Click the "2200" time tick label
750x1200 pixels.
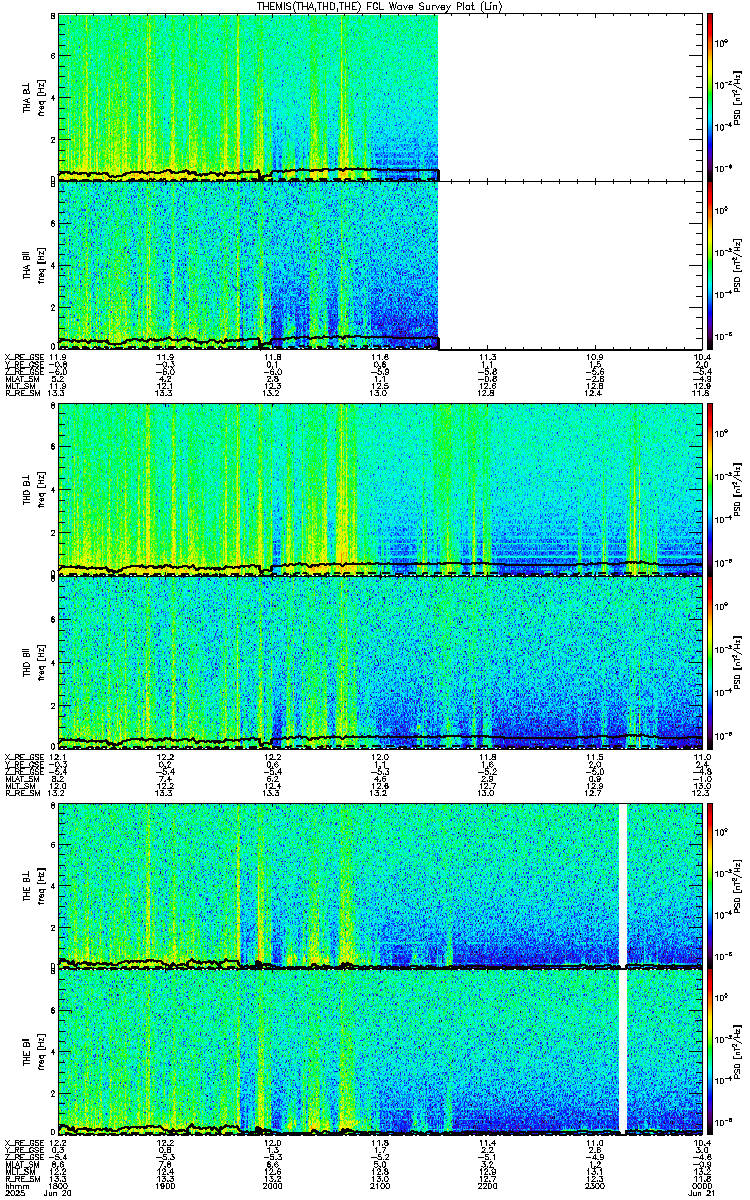point(487,1185)
